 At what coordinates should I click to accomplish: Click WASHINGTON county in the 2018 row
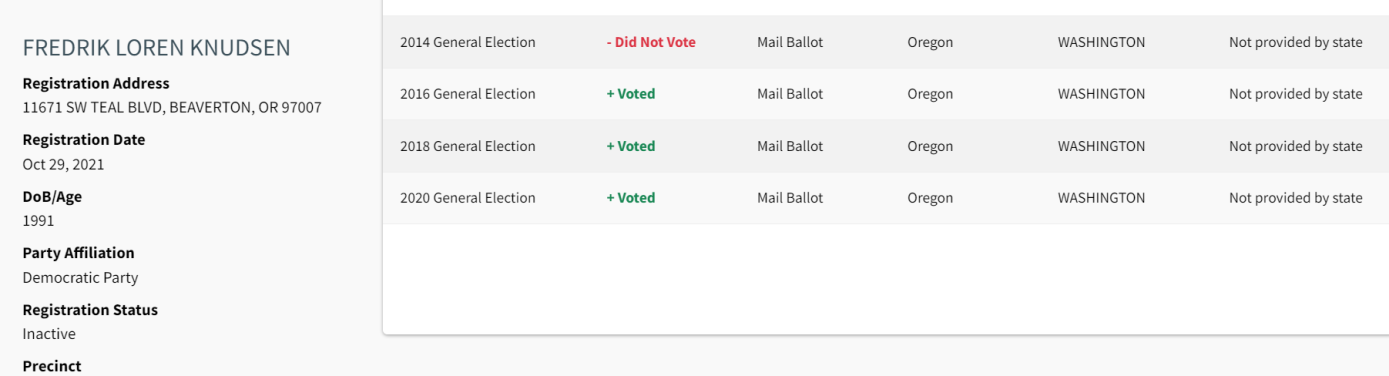pos(1101,146)
